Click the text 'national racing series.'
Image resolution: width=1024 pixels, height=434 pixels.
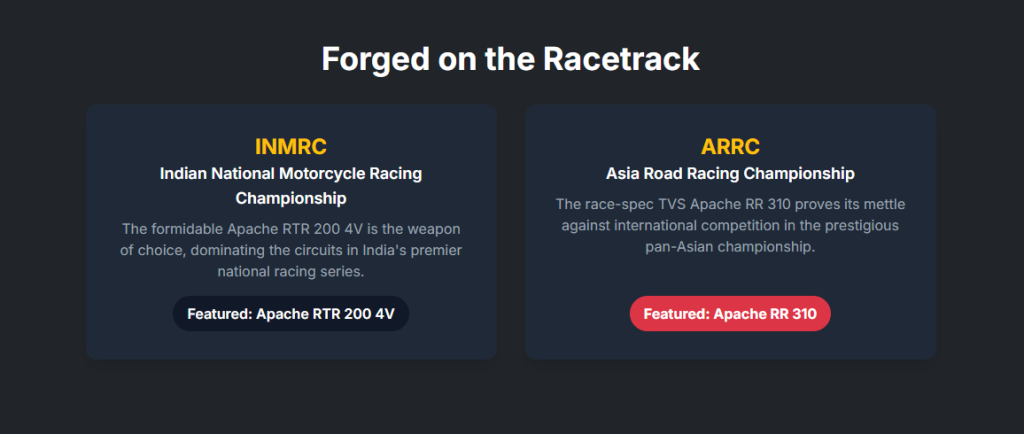point(291,271)
